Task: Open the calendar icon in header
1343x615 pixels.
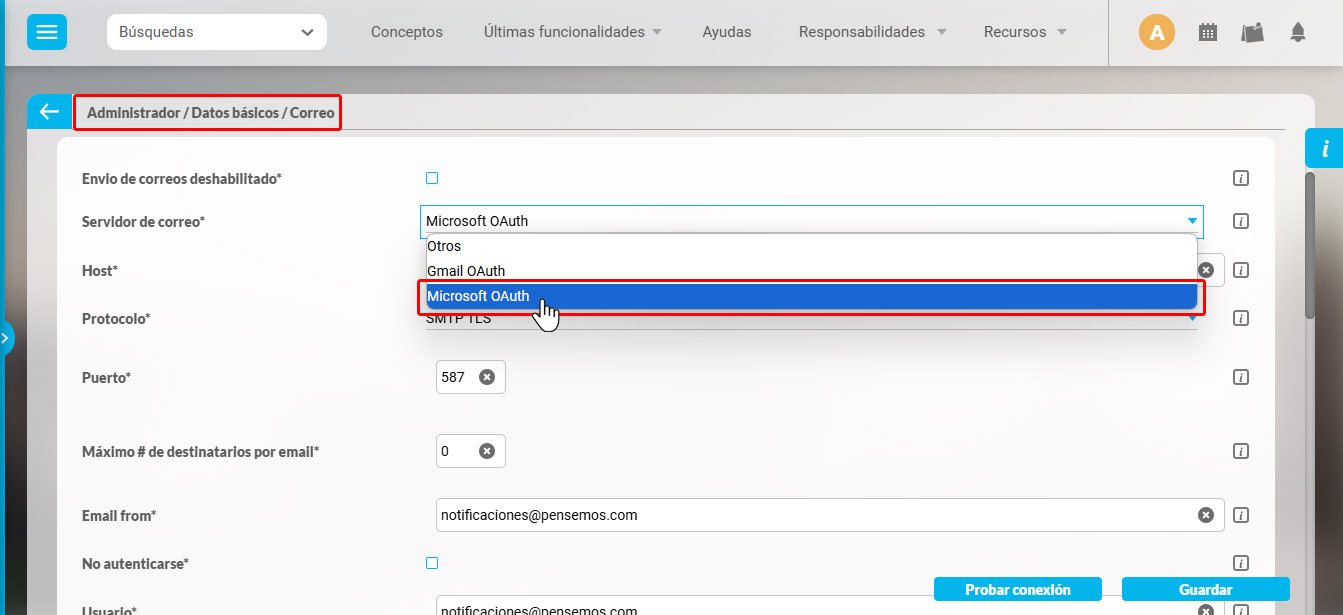Action: [1208, 32]
